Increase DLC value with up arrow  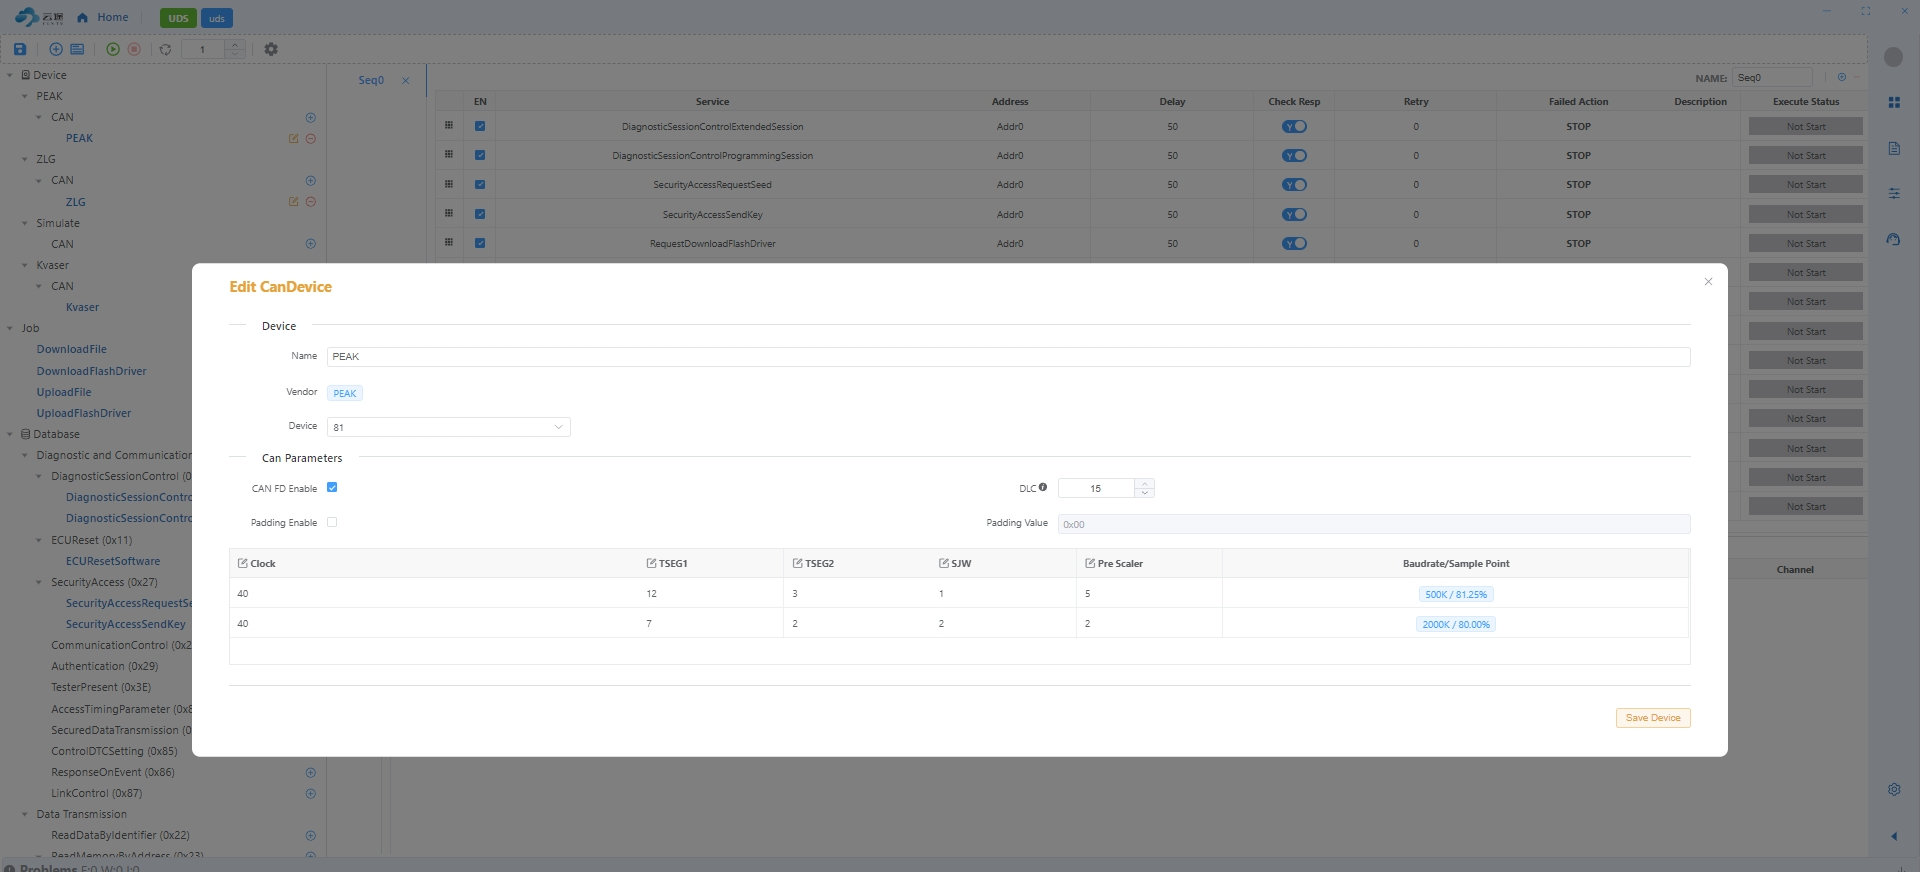pos(1145,484)
